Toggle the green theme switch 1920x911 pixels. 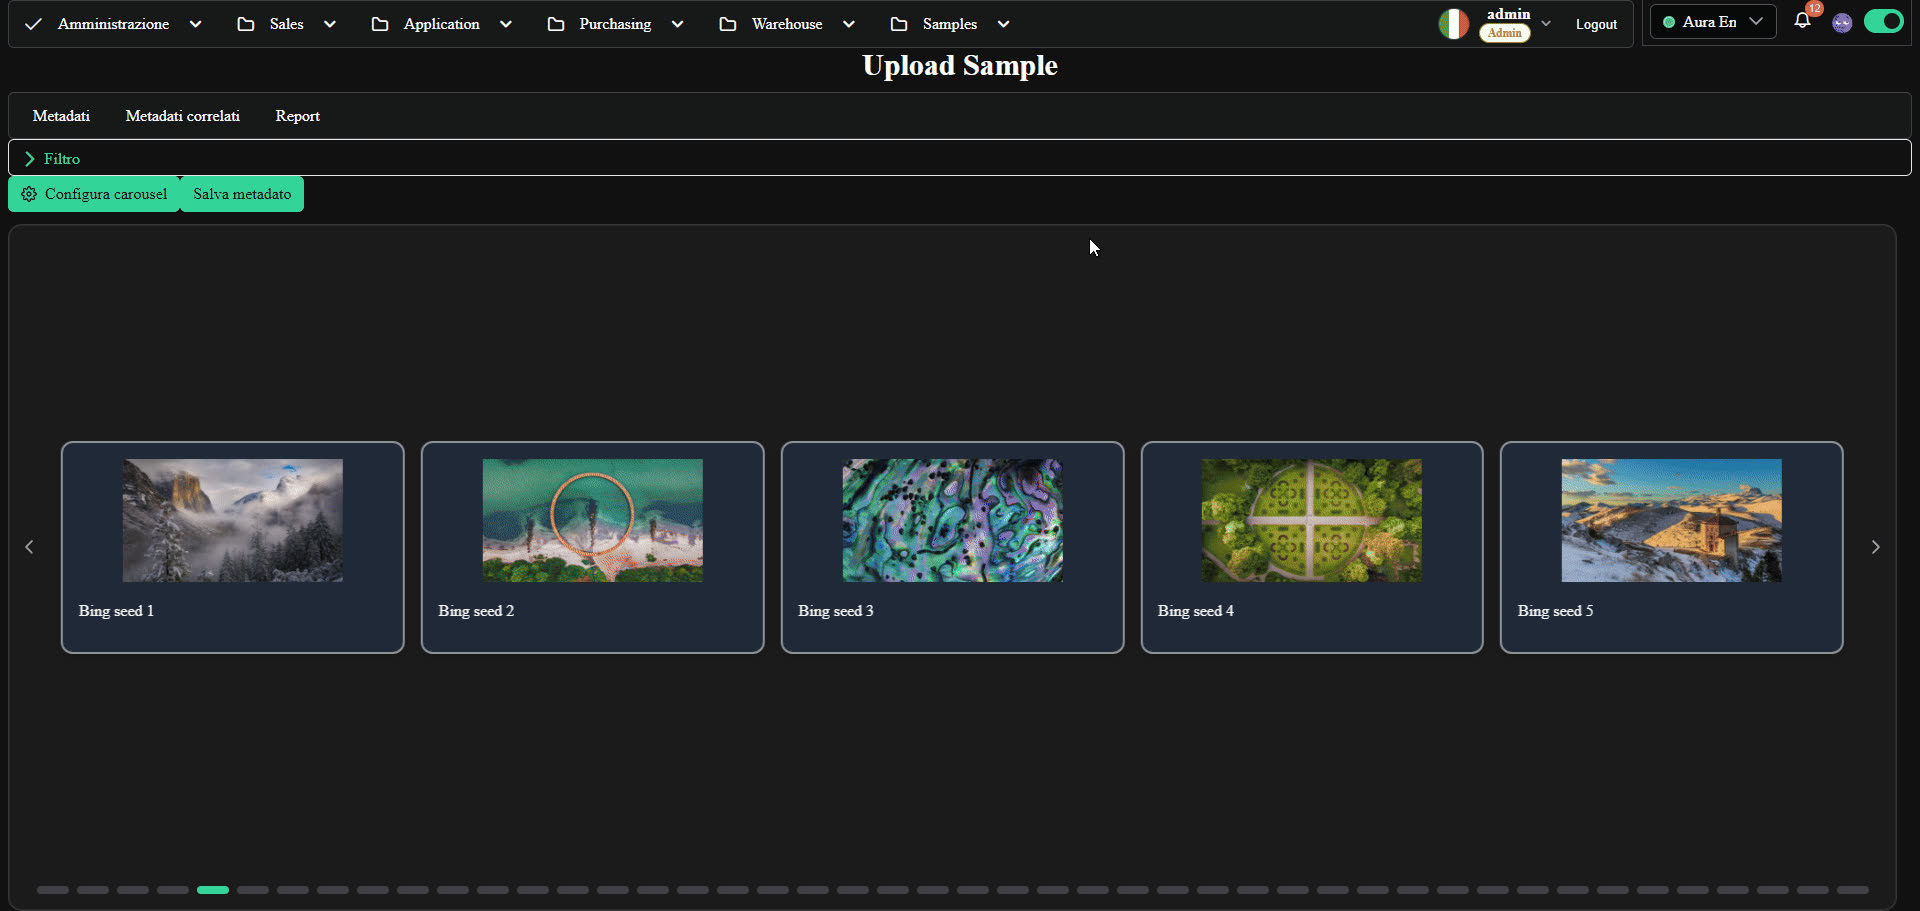[1883, 21]
